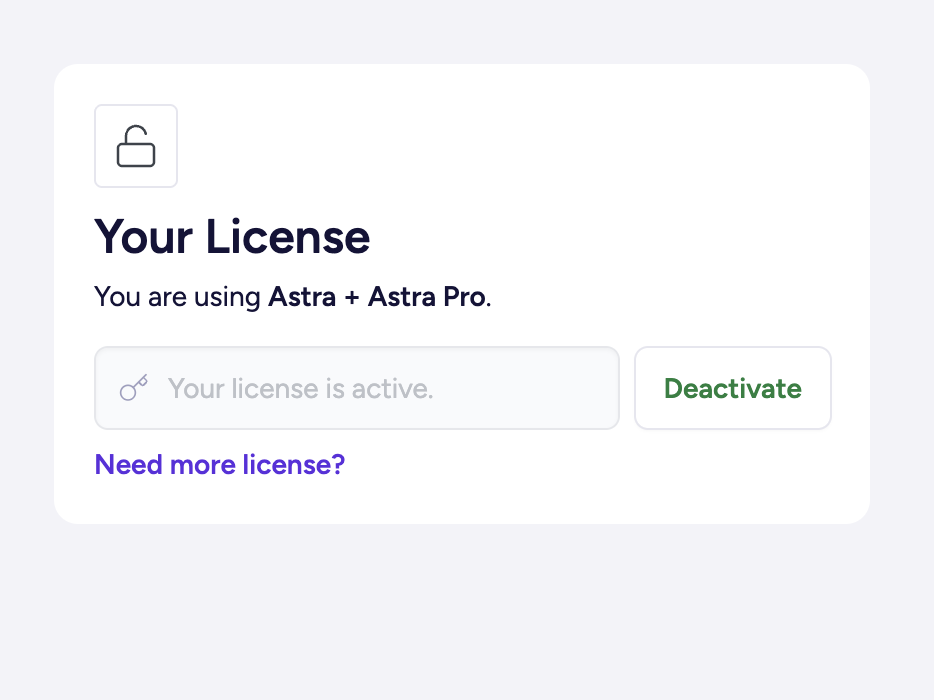Screen dimensions: 934x700
Task: Click the green Deactivate label
Action: [733, 388]
